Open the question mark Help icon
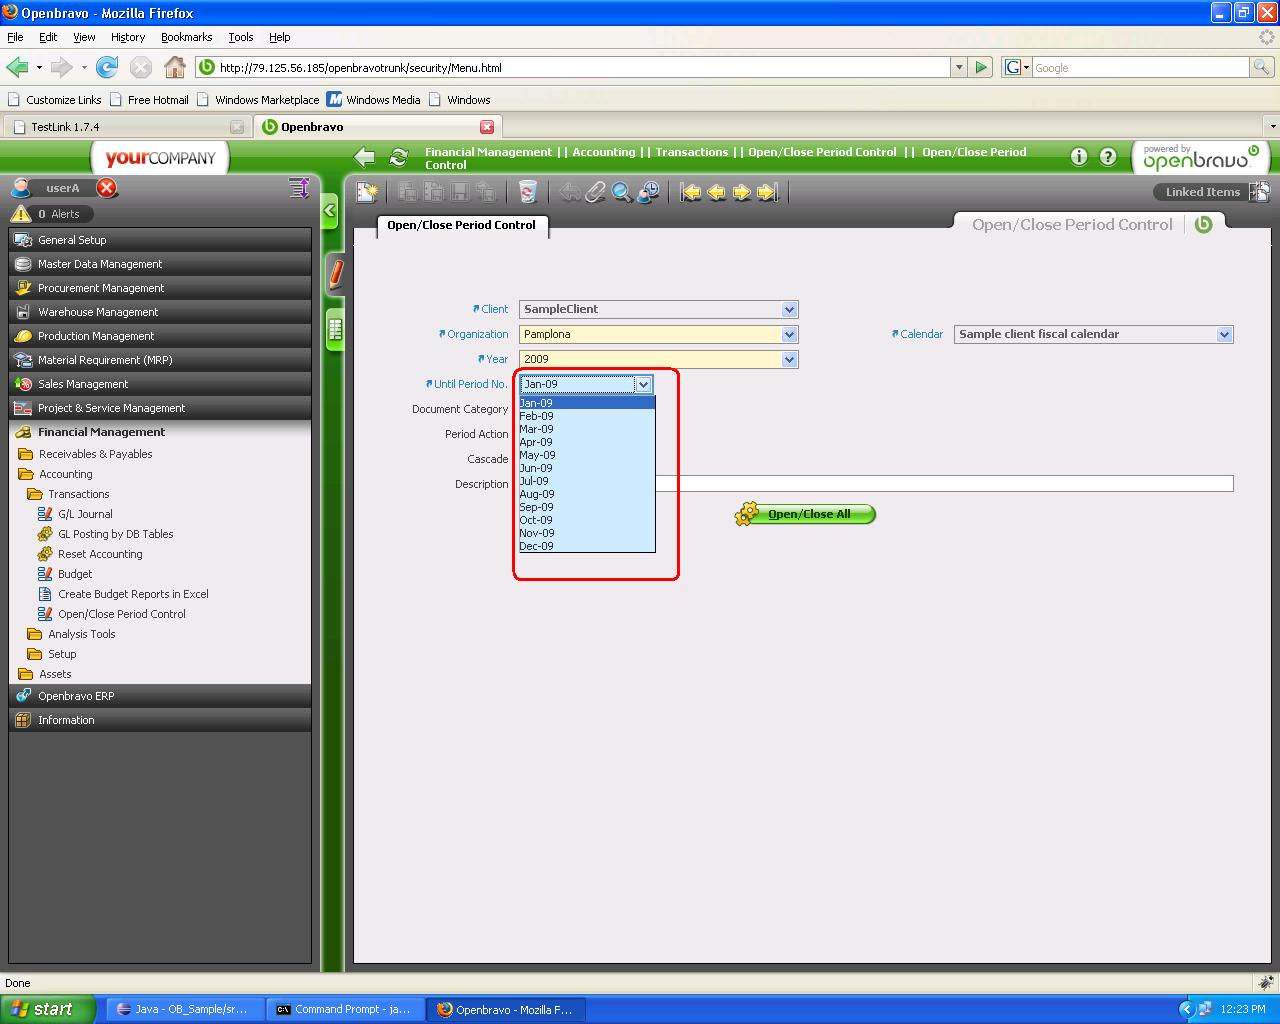Screen dimensions: 1280x1024 tap(1108, 157)
